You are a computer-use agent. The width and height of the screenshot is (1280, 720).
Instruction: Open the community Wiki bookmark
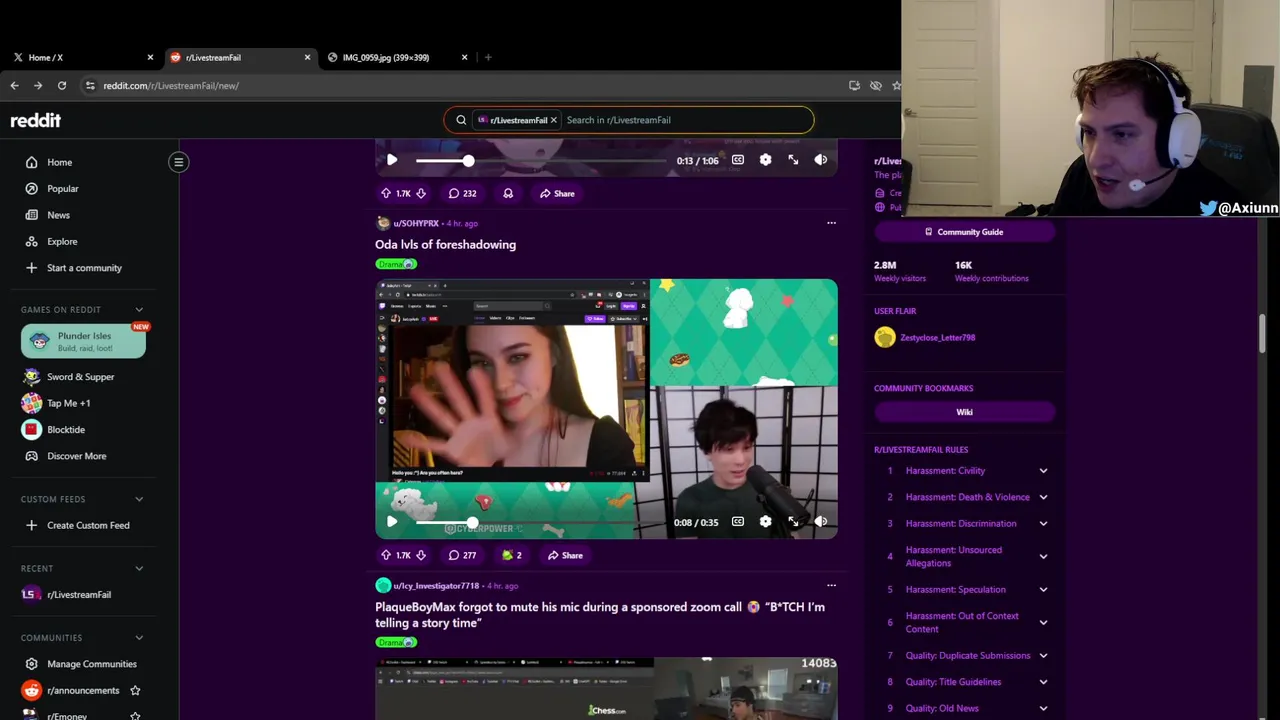coord(964,412)
